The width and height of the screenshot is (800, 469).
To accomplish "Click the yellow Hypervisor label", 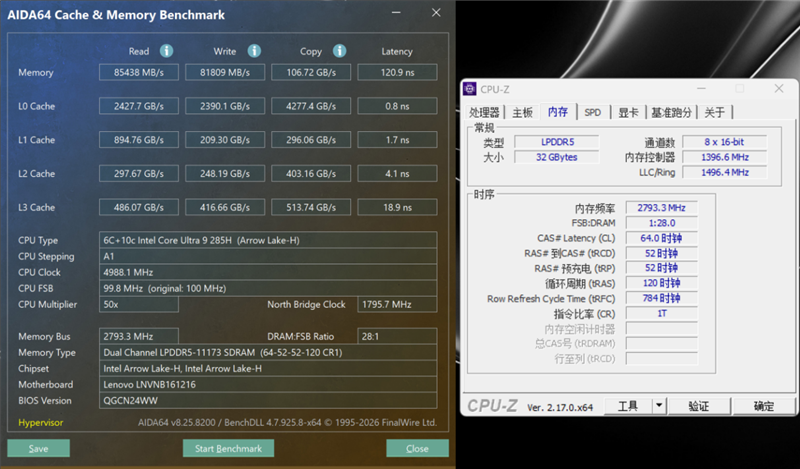I will point(41,423).
